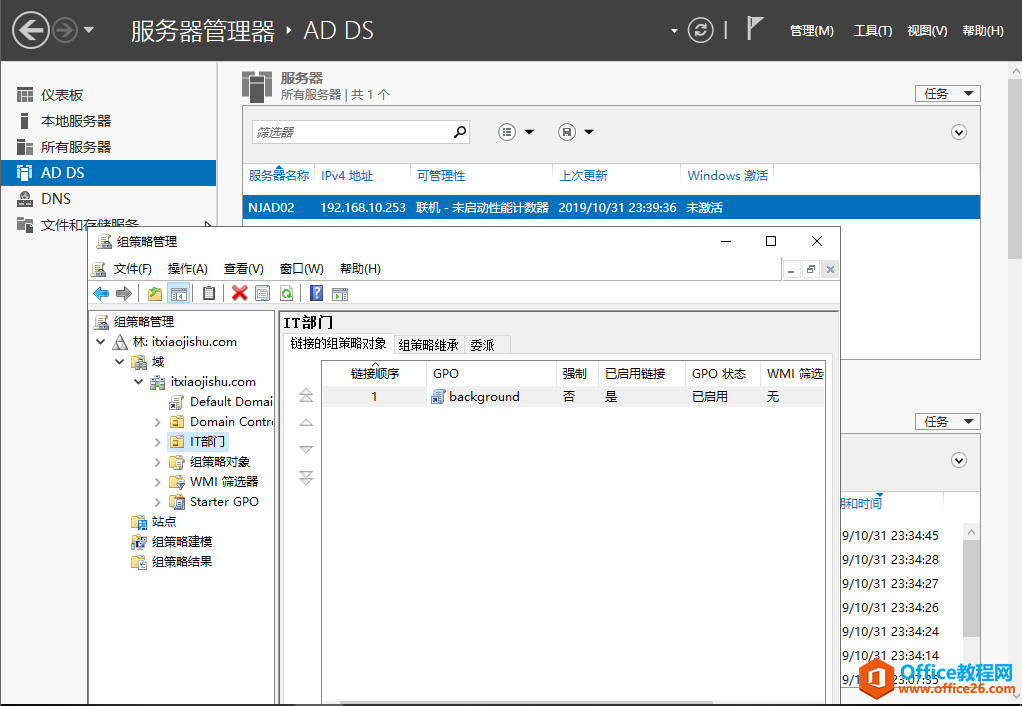
Task: Expand the Domain Controllers tree node
Action: coord(158,422)
